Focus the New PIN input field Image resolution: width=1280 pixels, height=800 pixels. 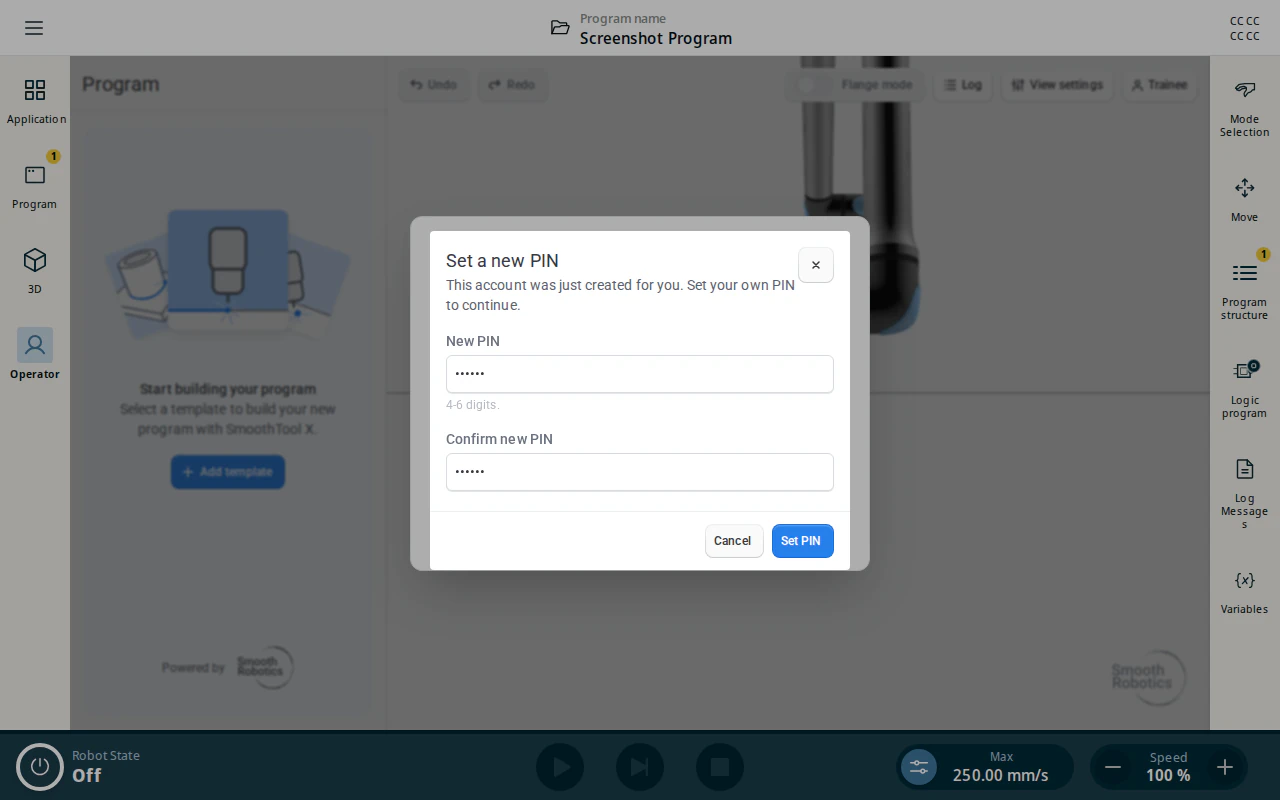[640, 374]
